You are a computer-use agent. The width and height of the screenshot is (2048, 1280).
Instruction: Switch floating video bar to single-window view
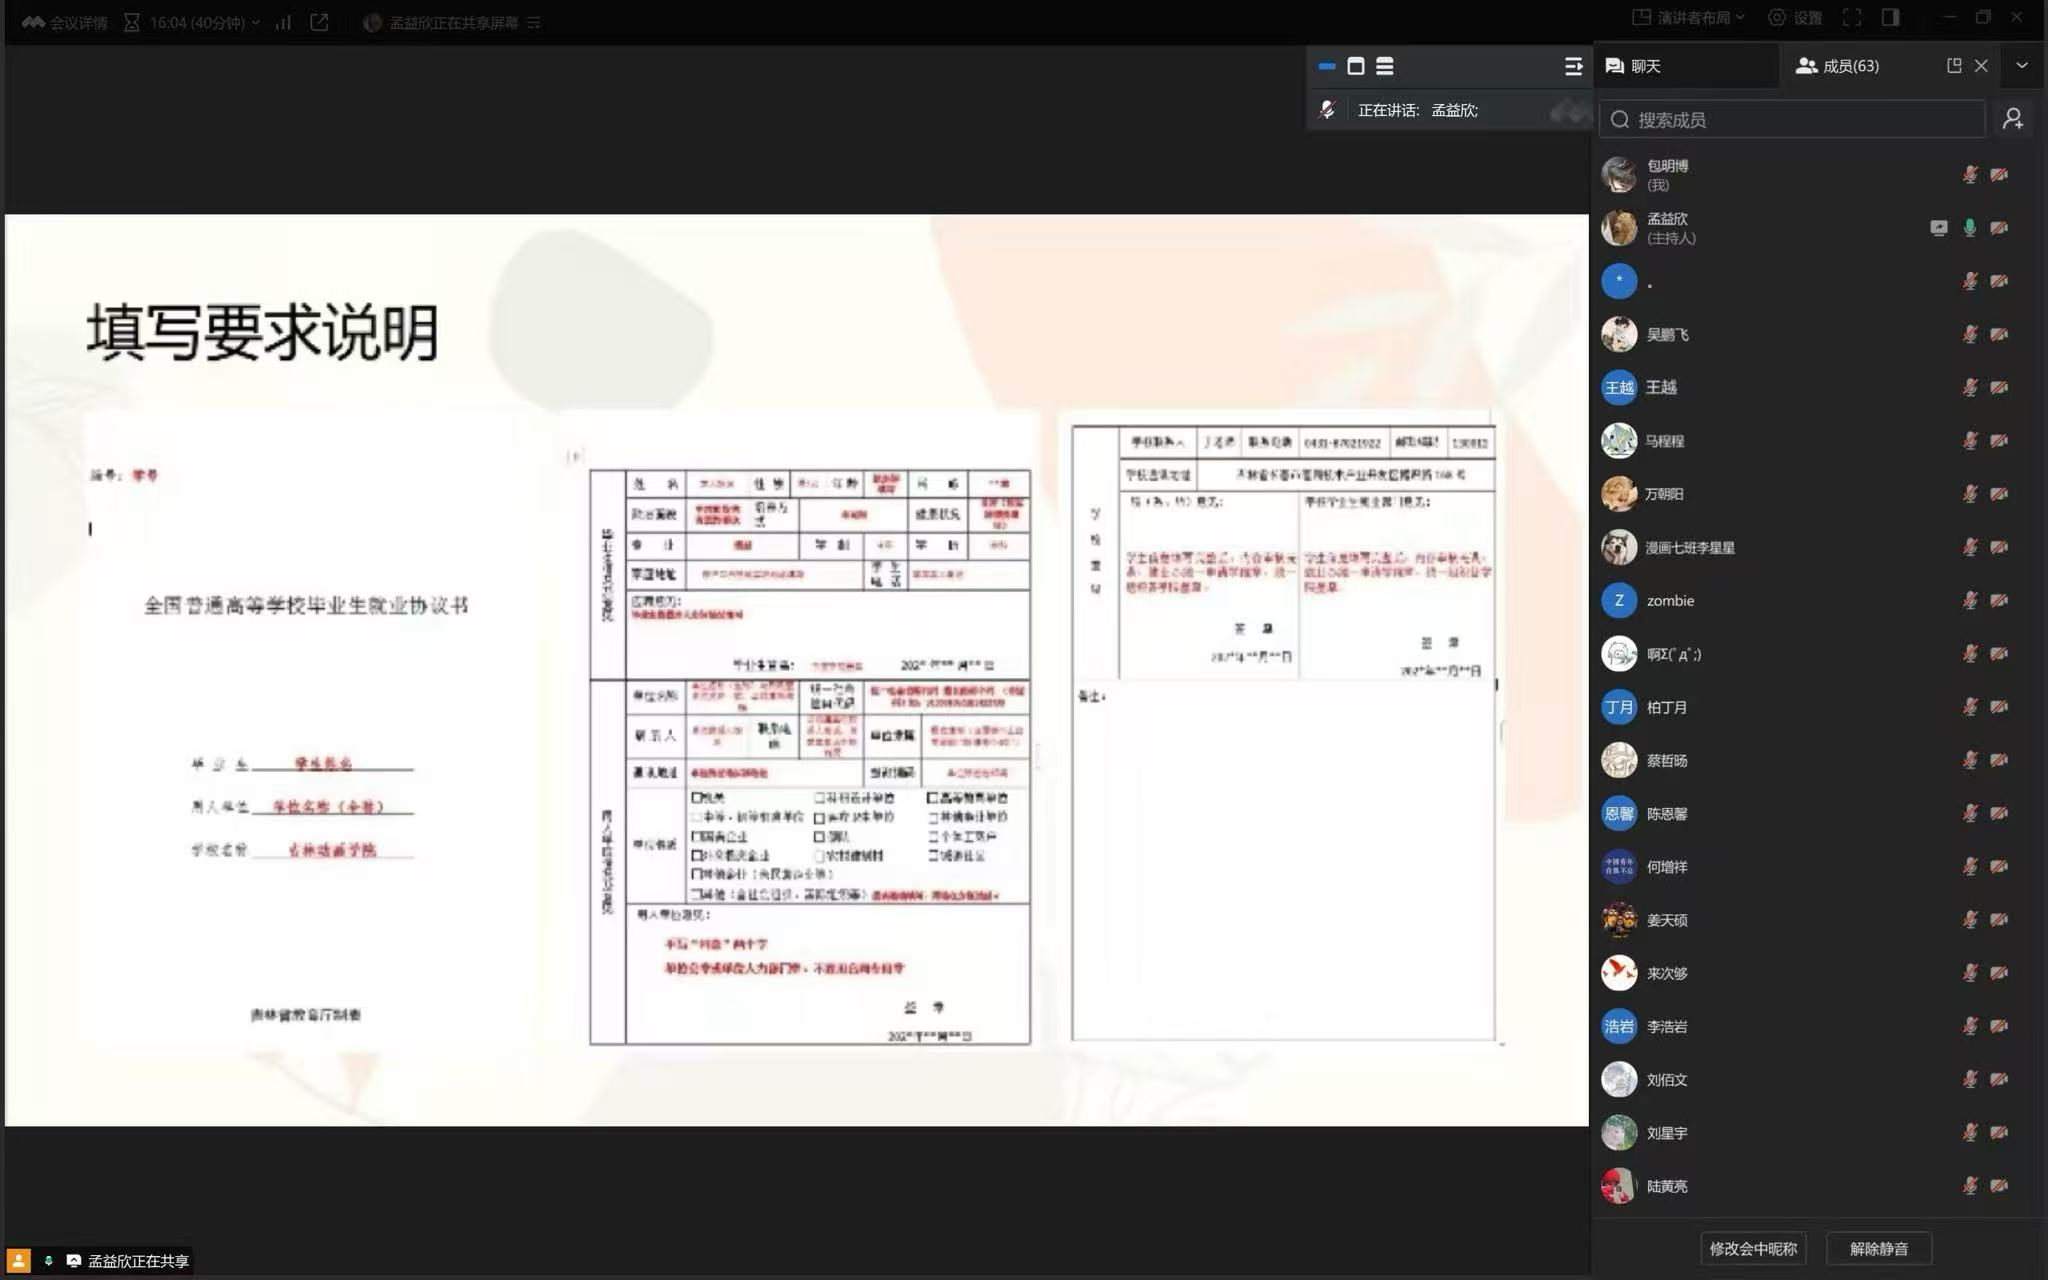(x=1355, y=66)
